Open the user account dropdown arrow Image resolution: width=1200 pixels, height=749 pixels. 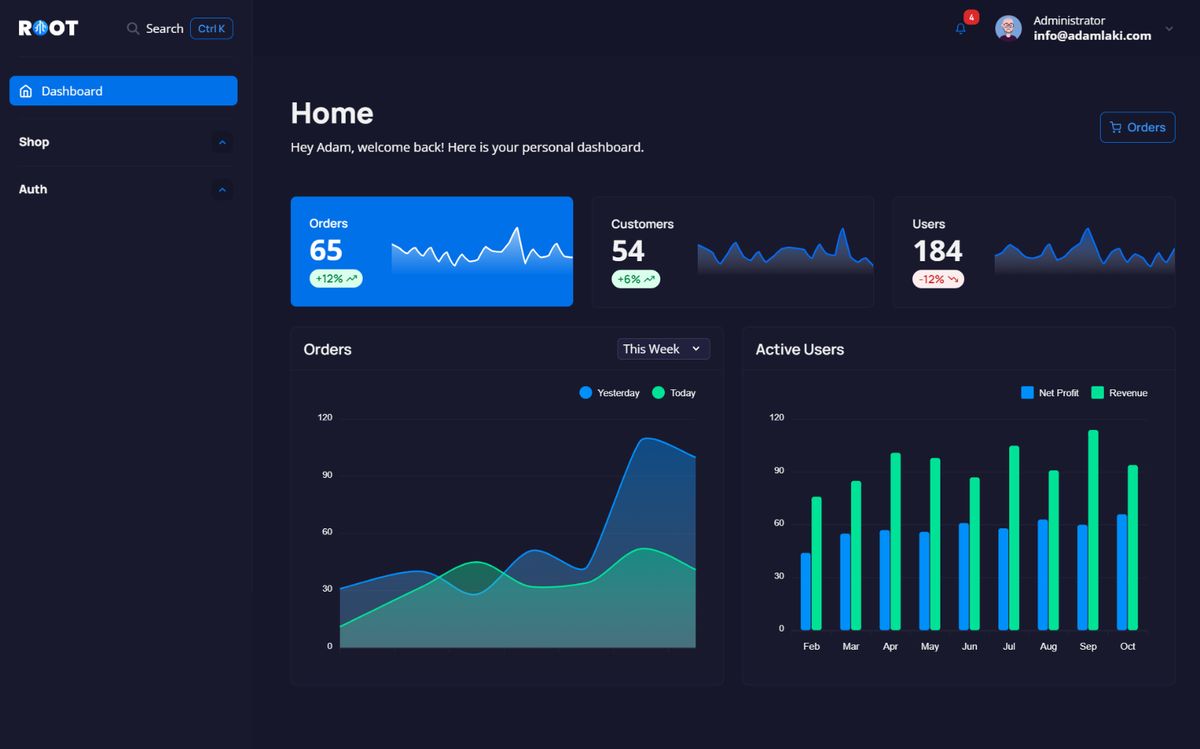[1169, 29]
